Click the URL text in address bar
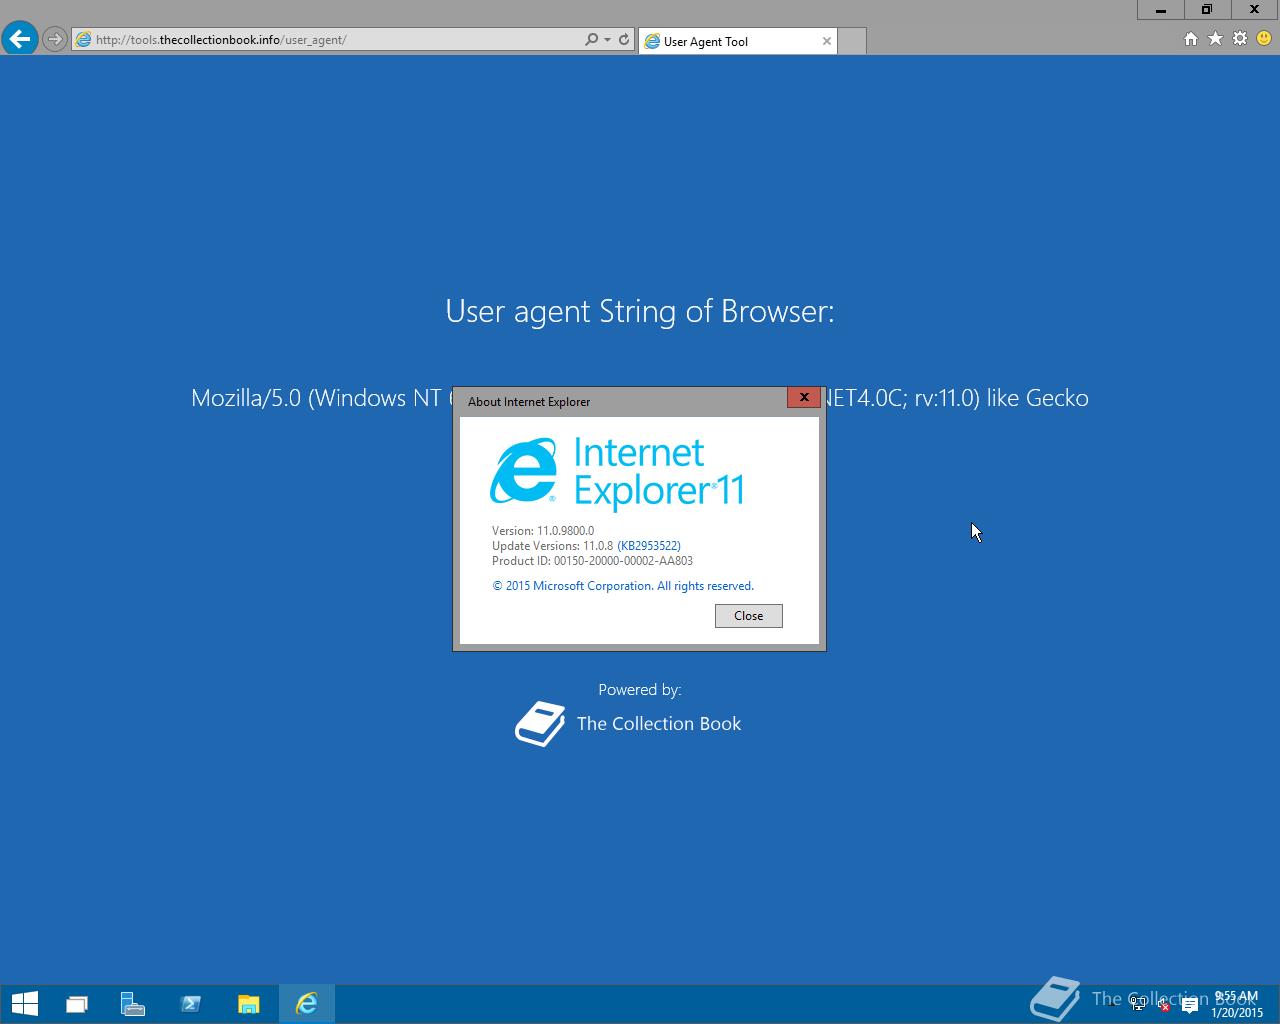1280x1024 pixels. (221, 40)
